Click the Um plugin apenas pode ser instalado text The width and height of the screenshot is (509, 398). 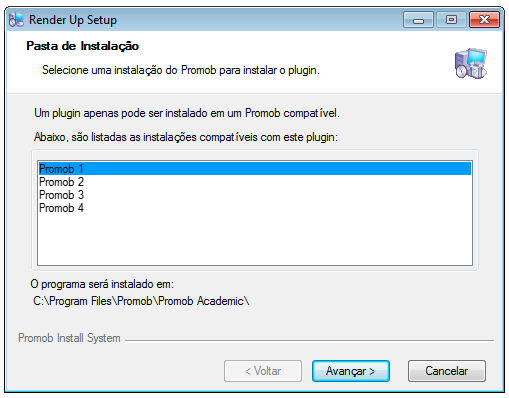click(x=187, y=113)
